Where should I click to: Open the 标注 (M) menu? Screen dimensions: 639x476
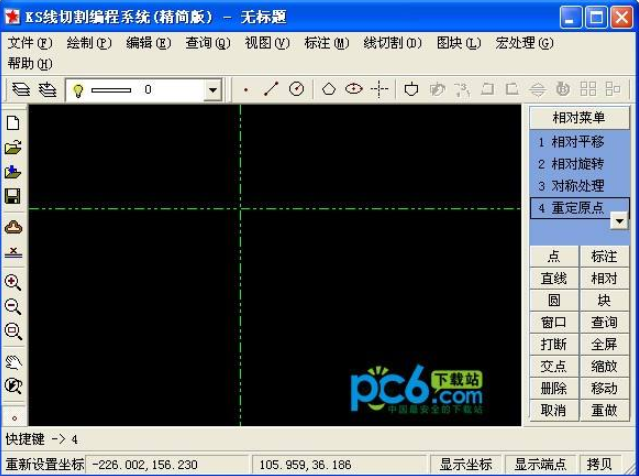coord(326,43)
